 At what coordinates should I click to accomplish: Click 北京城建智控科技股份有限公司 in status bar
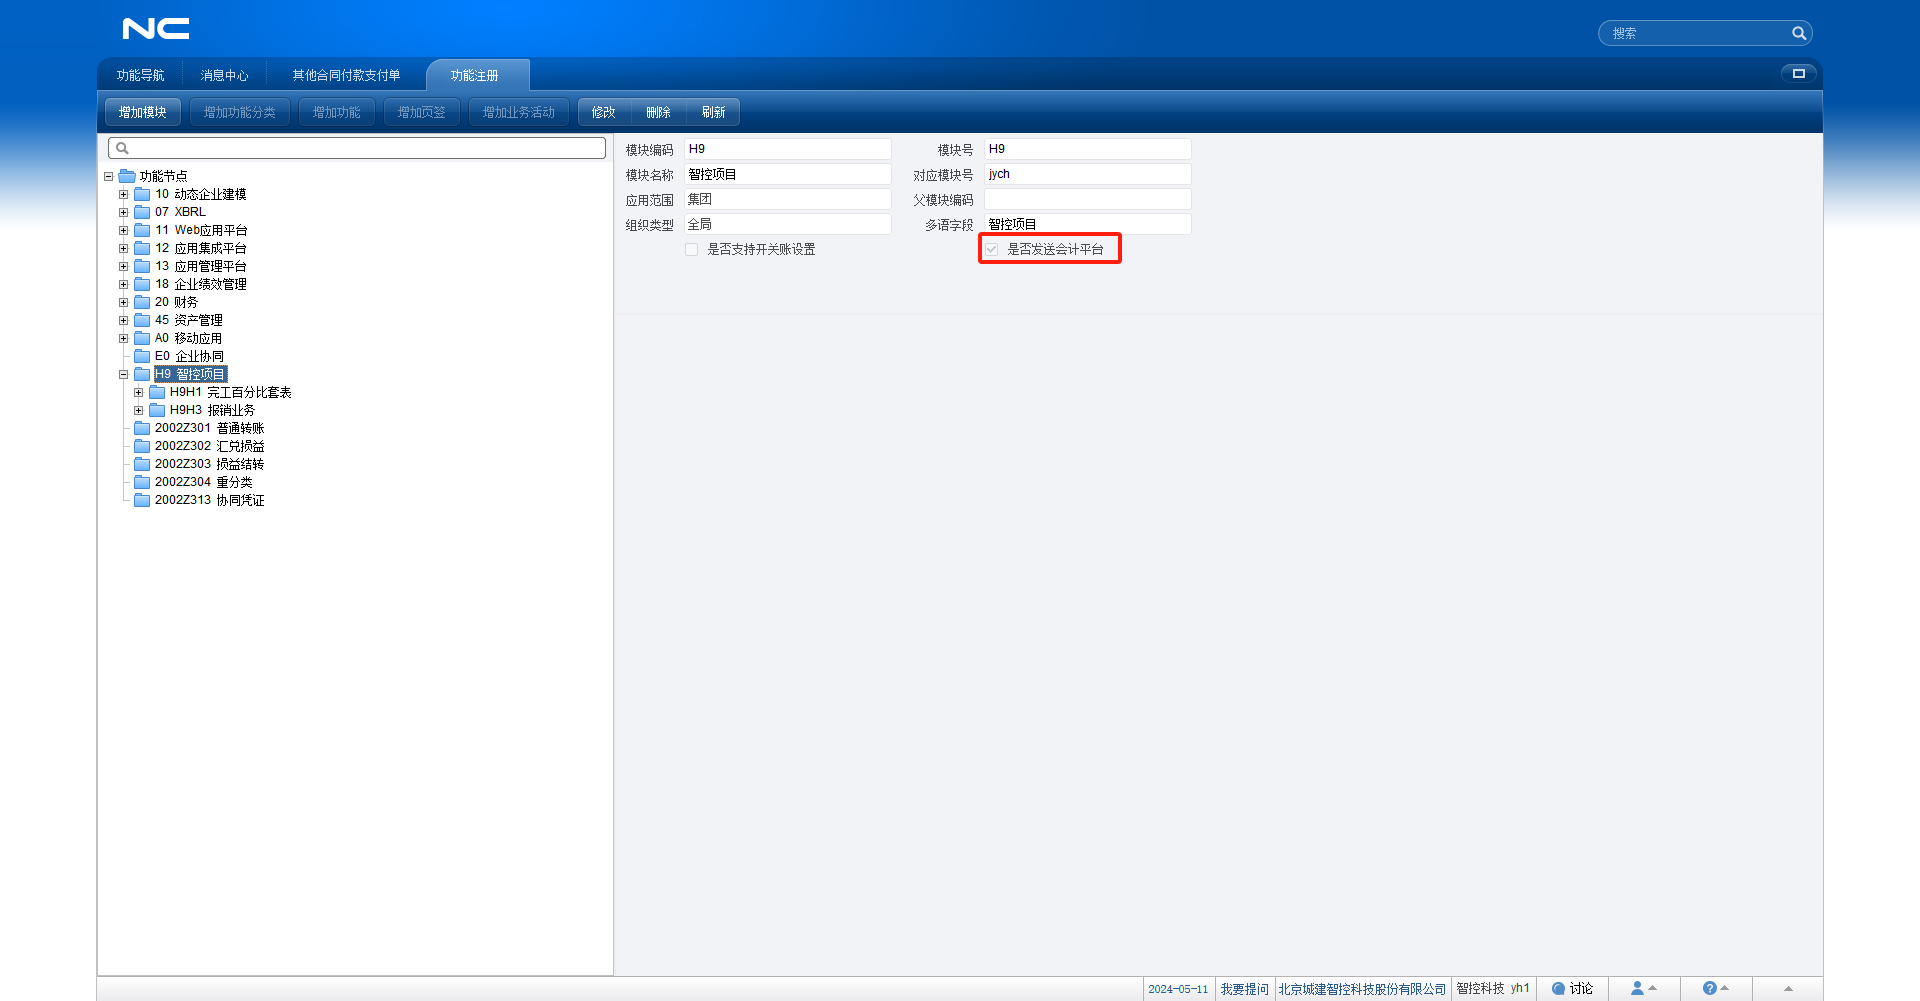(1362, 989)
